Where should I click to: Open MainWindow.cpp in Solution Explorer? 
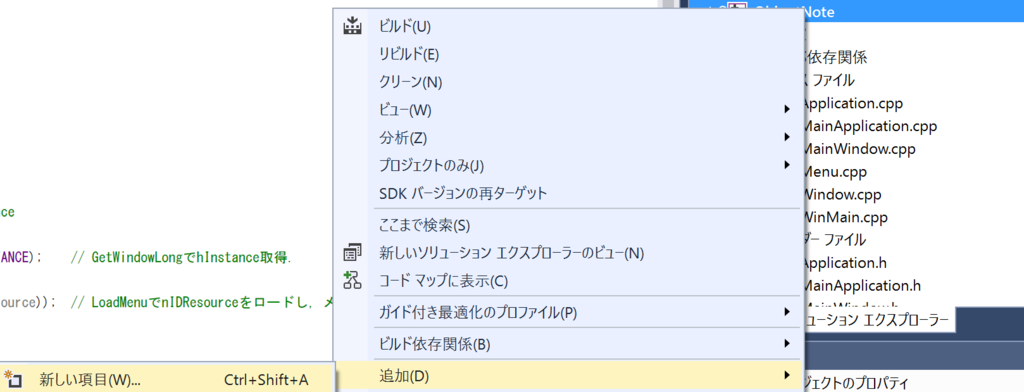pos(859,149)
